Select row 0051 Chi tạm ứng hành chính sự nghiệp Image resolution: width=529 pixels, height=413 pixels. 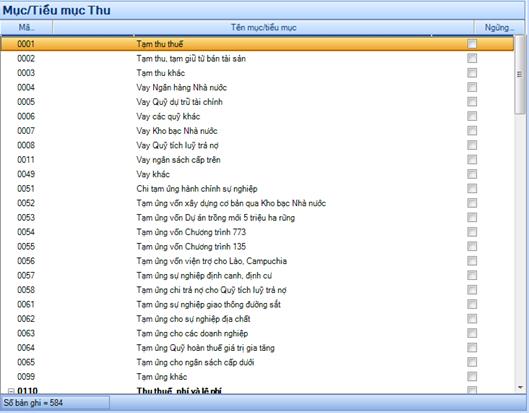click(x=257, y=189)
